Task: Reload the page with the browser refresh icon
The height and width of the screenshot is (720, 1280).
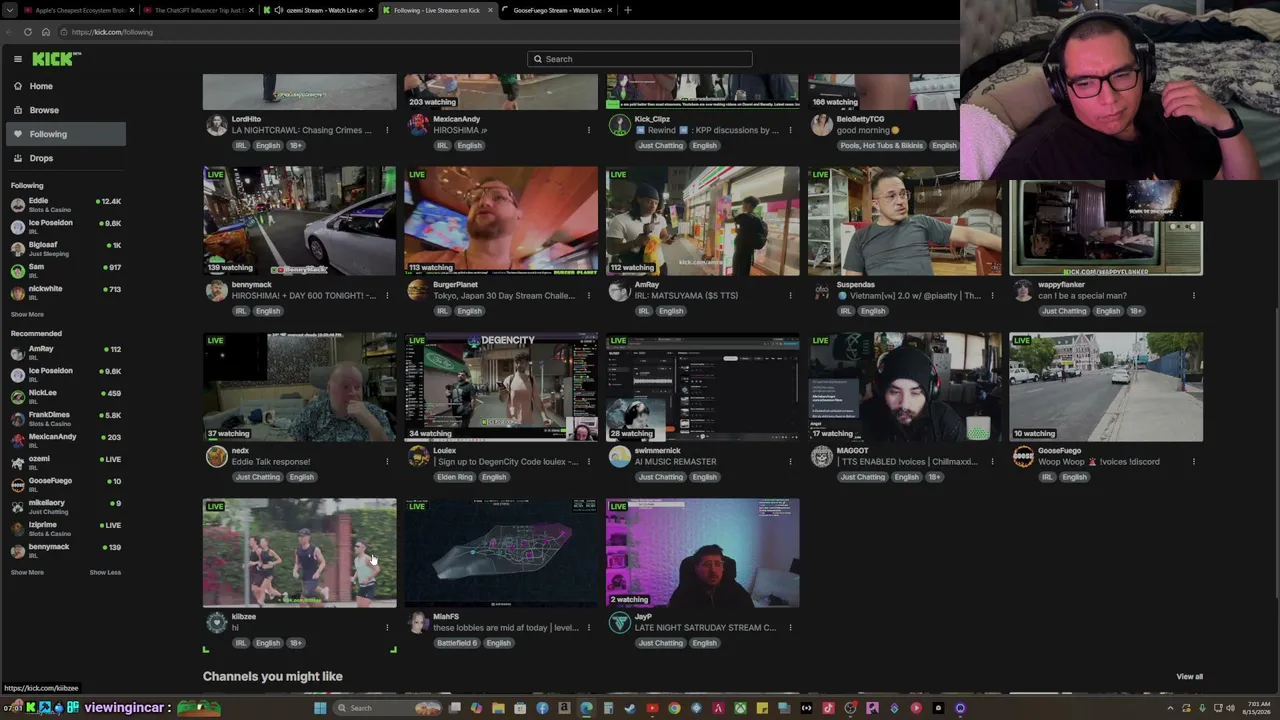Action: click(x=28, y=32)
